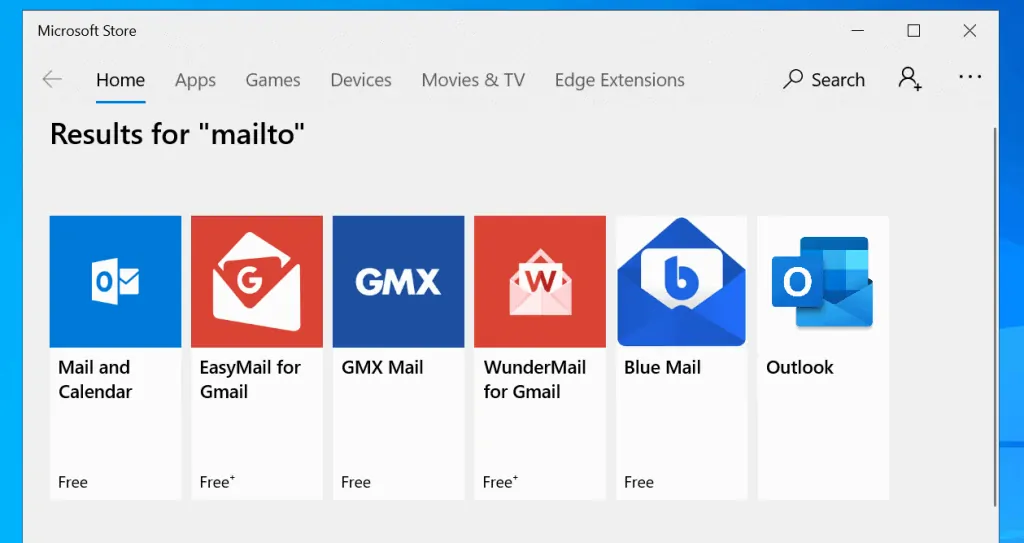1024x543 pixels.
Task: Go back using the back arrow
Action: pos(52,80)
